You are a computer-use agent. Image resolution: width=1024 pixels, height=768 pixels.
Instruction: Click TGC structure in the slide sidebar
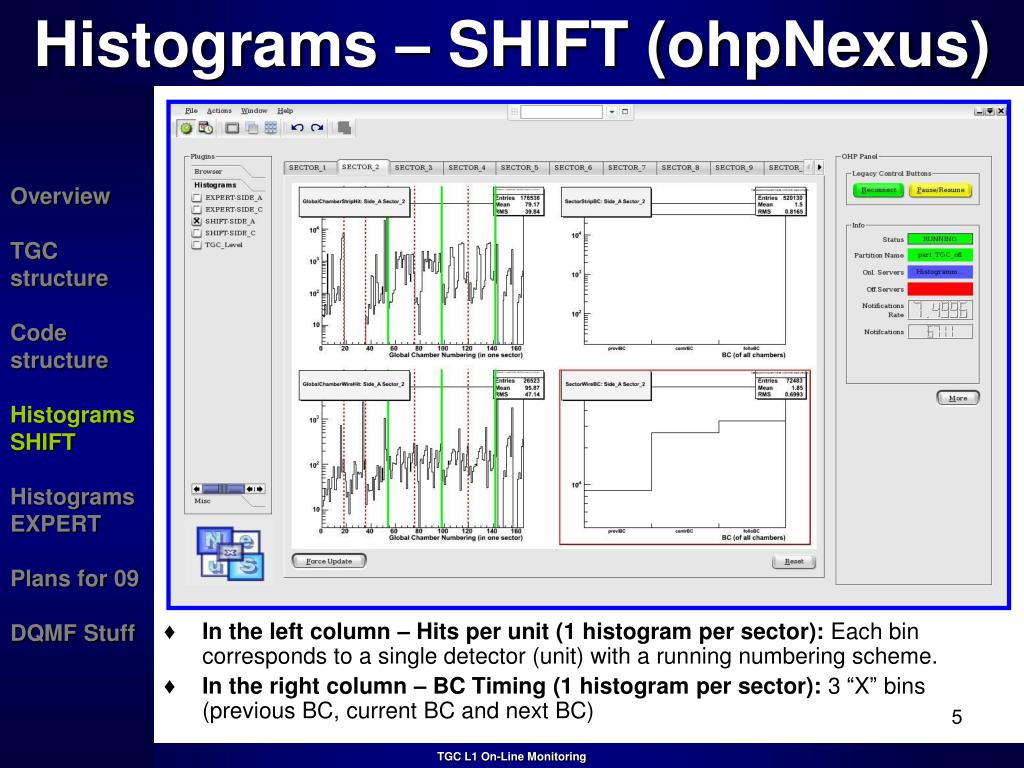(59, 264)
